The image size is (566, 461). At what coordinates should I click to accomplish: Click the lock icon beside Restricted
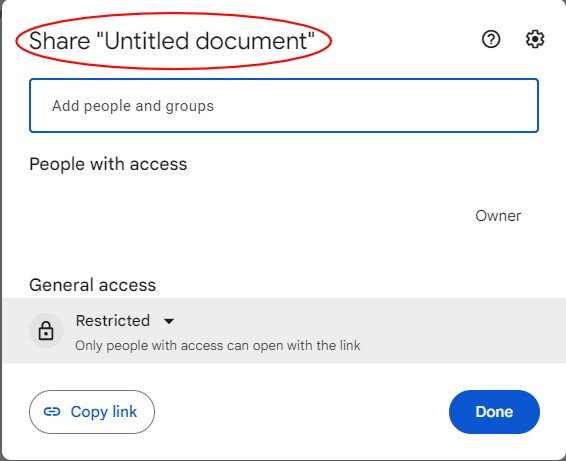point(46,331)
